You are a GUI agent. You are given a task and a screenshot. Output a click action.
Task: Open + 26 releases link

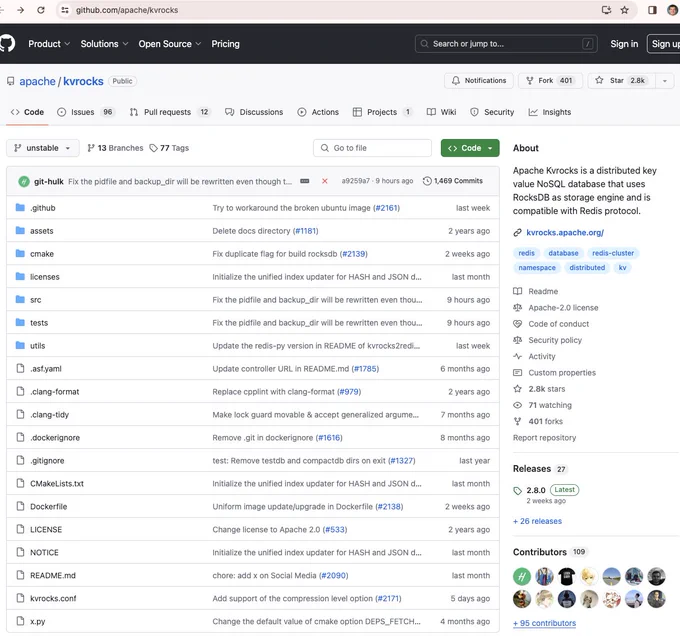tap(537, 521)
